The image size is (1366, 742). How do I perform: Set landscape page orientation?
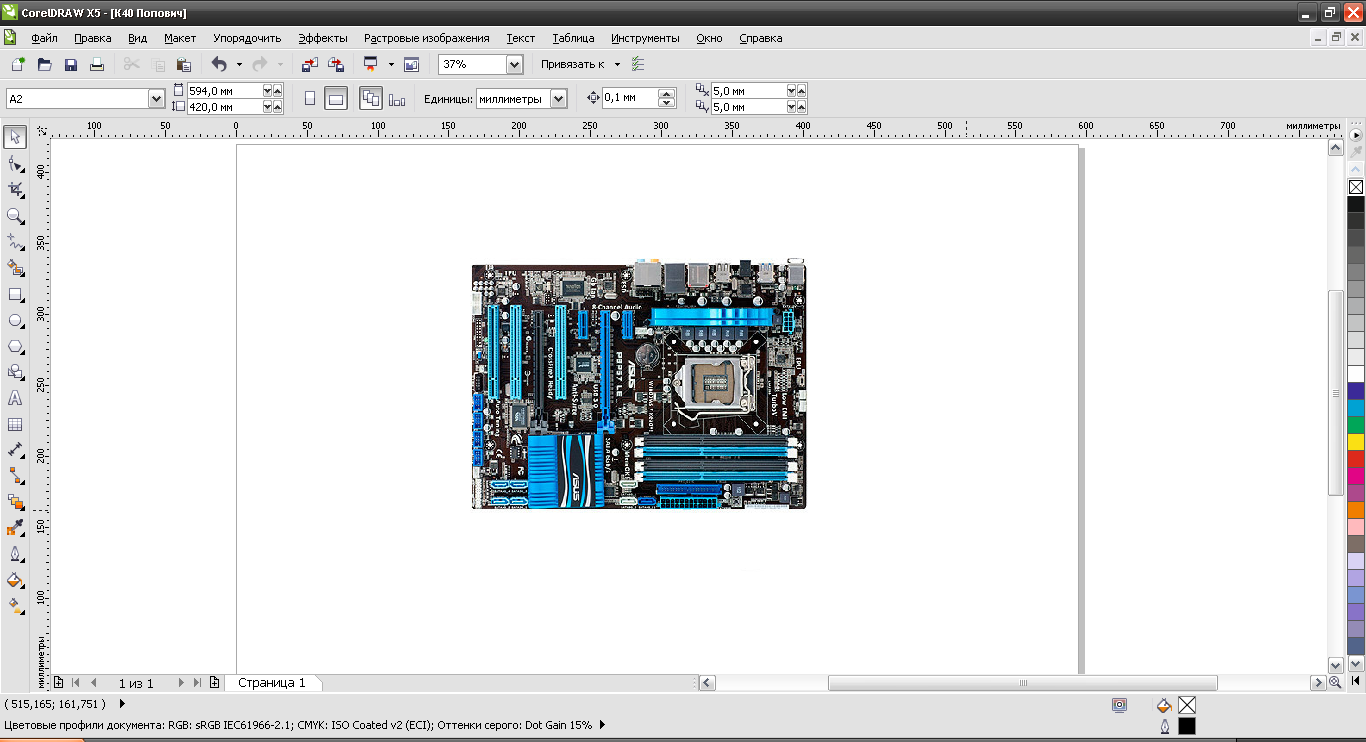[336, 98]
